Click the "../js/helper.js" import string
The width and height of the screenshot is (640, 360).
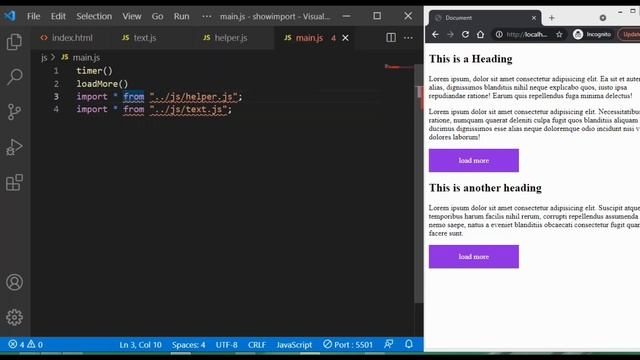tap(193, 97)
